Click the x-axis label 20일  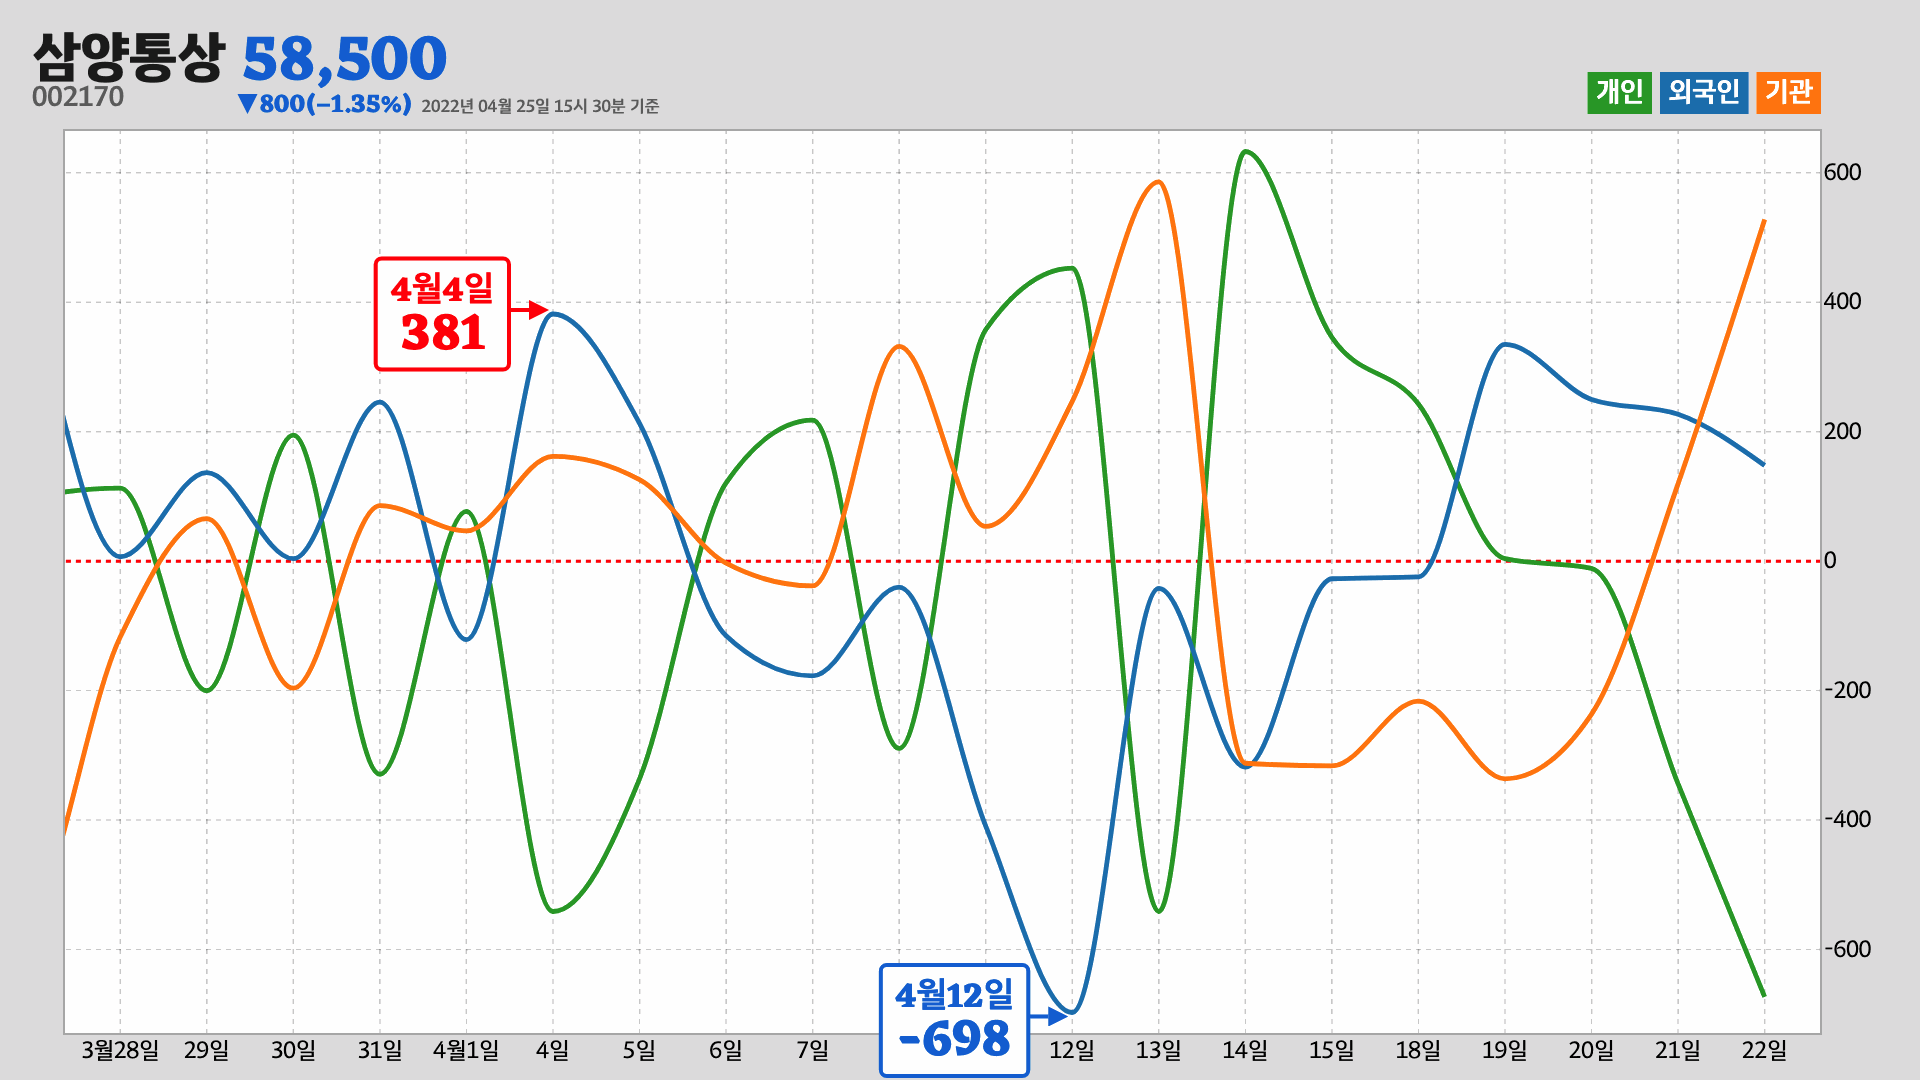tap(1591, 1050)
